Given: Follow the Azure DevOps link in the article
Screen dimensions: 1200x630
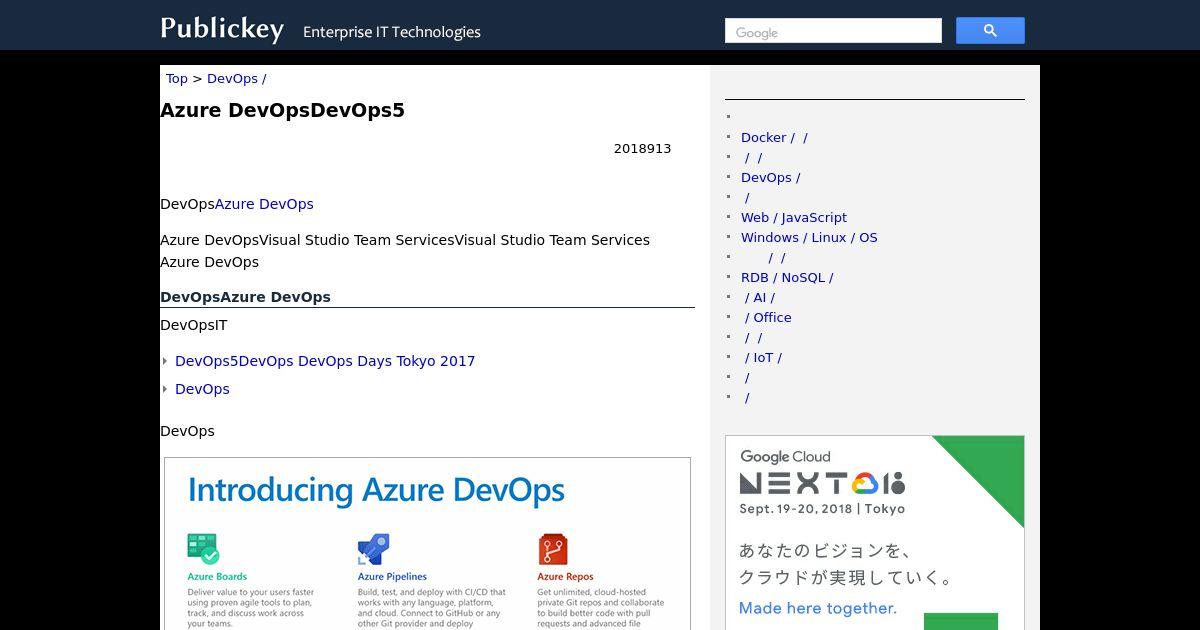Looking at the screenshot, I should click(264, 204).
